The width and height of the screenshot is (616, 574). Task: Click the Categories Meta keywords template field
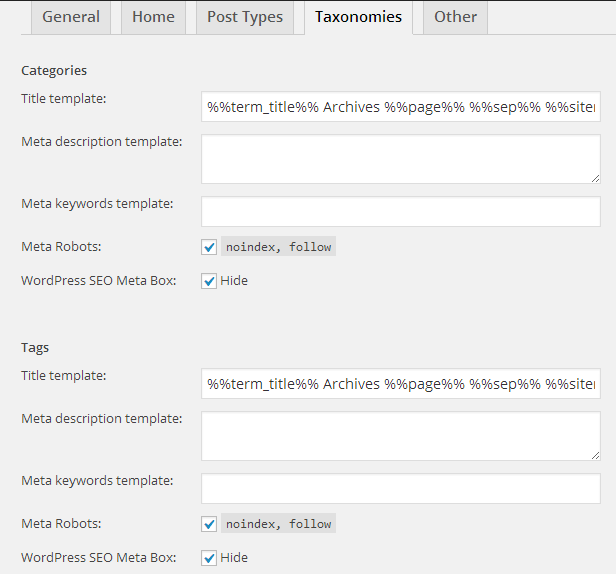(x=401, y=212)
